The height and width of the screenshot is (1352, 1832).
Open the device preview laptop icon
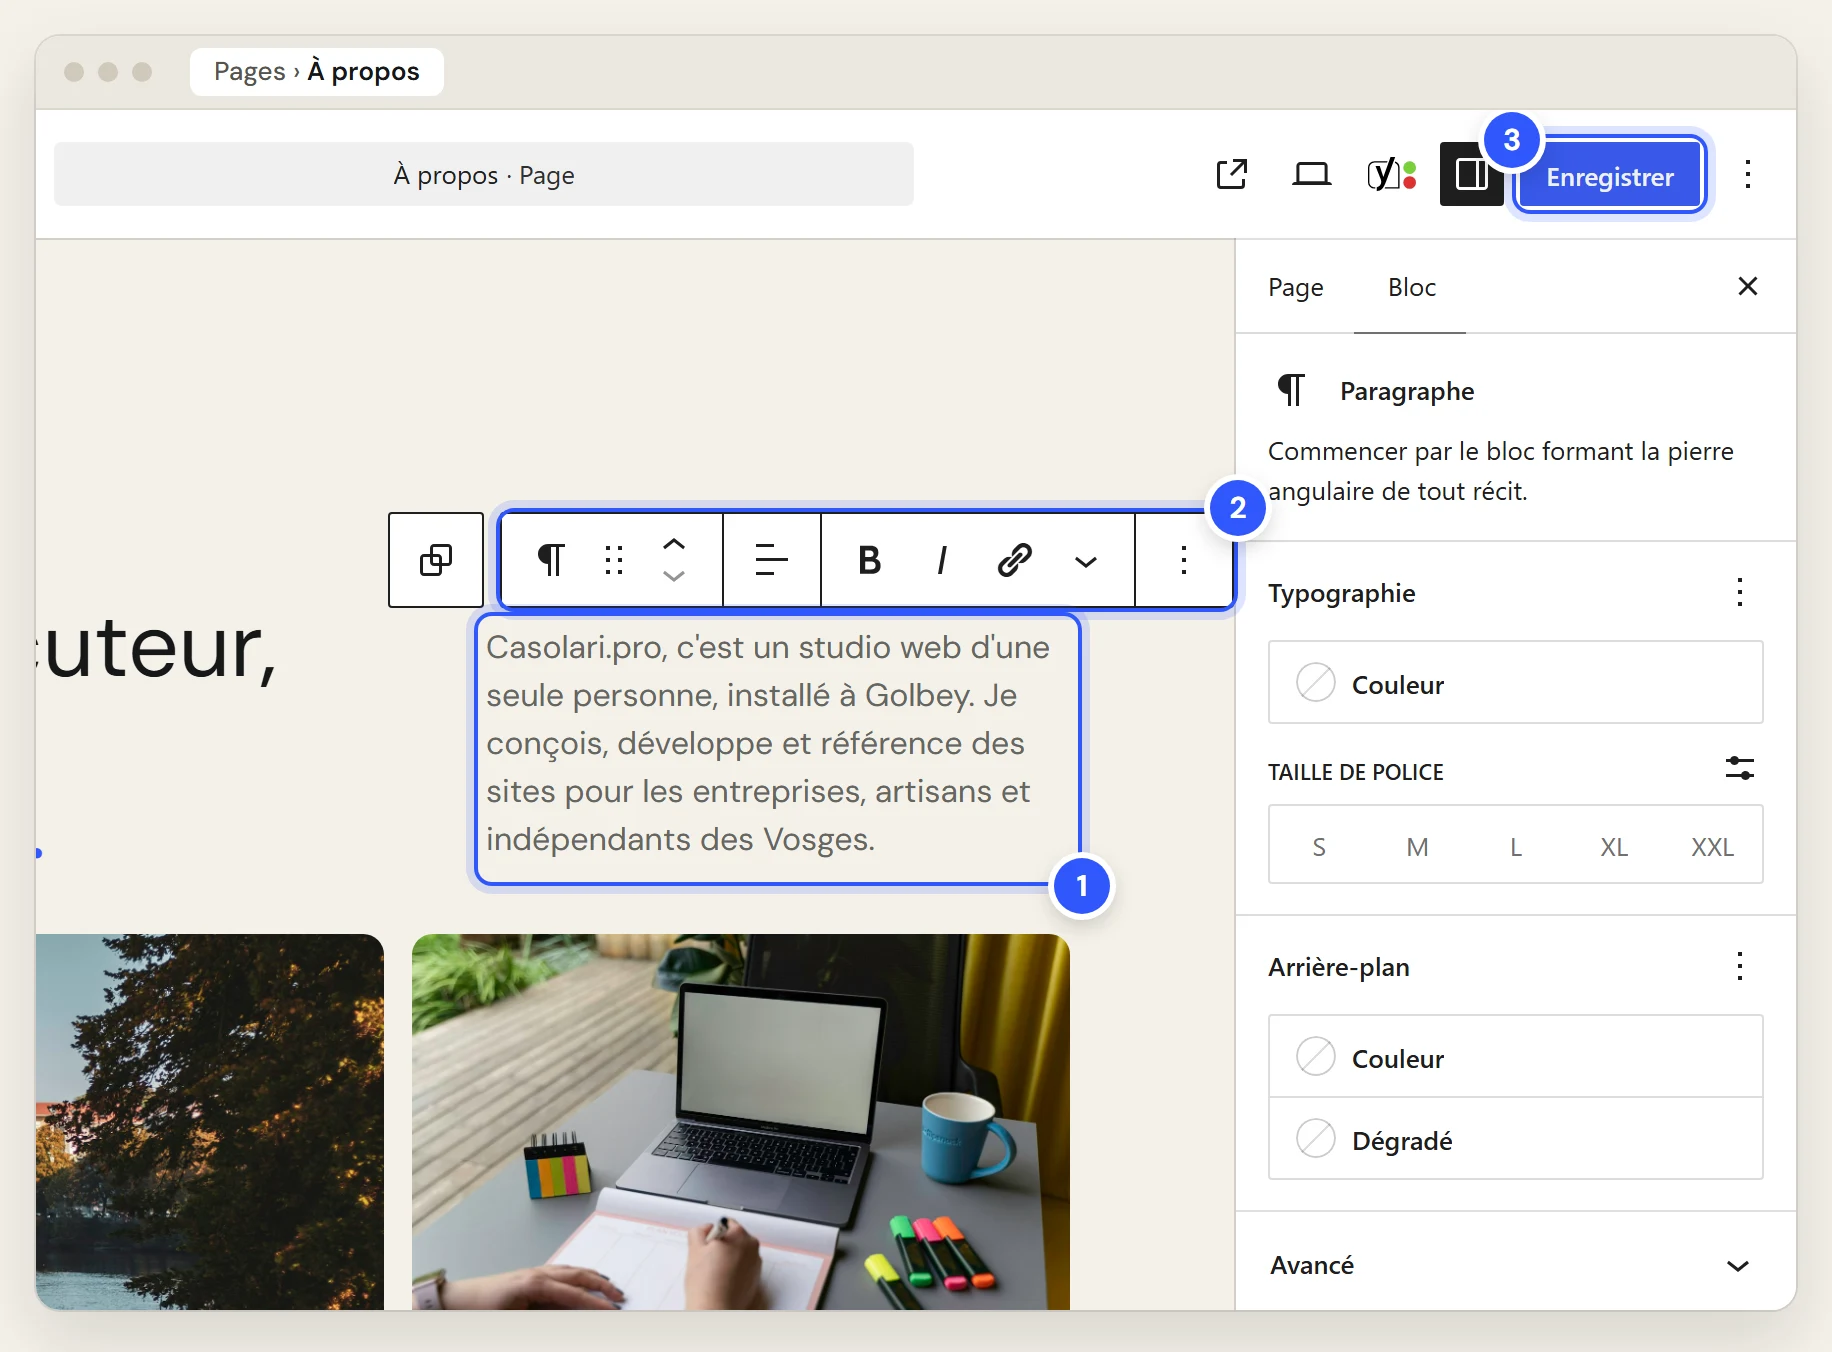tap(1311, 174)
